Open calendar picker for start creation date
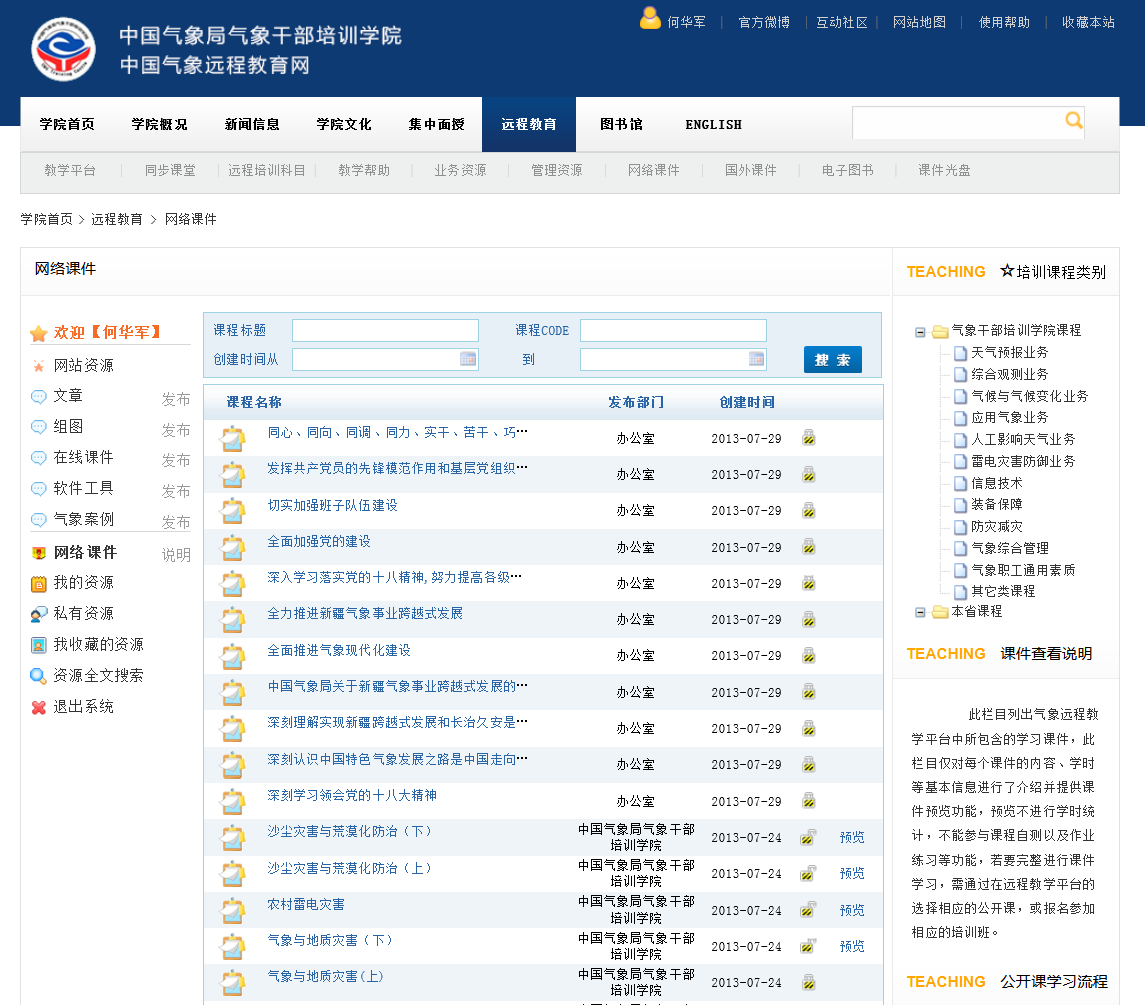 click(x=468, y=359)
